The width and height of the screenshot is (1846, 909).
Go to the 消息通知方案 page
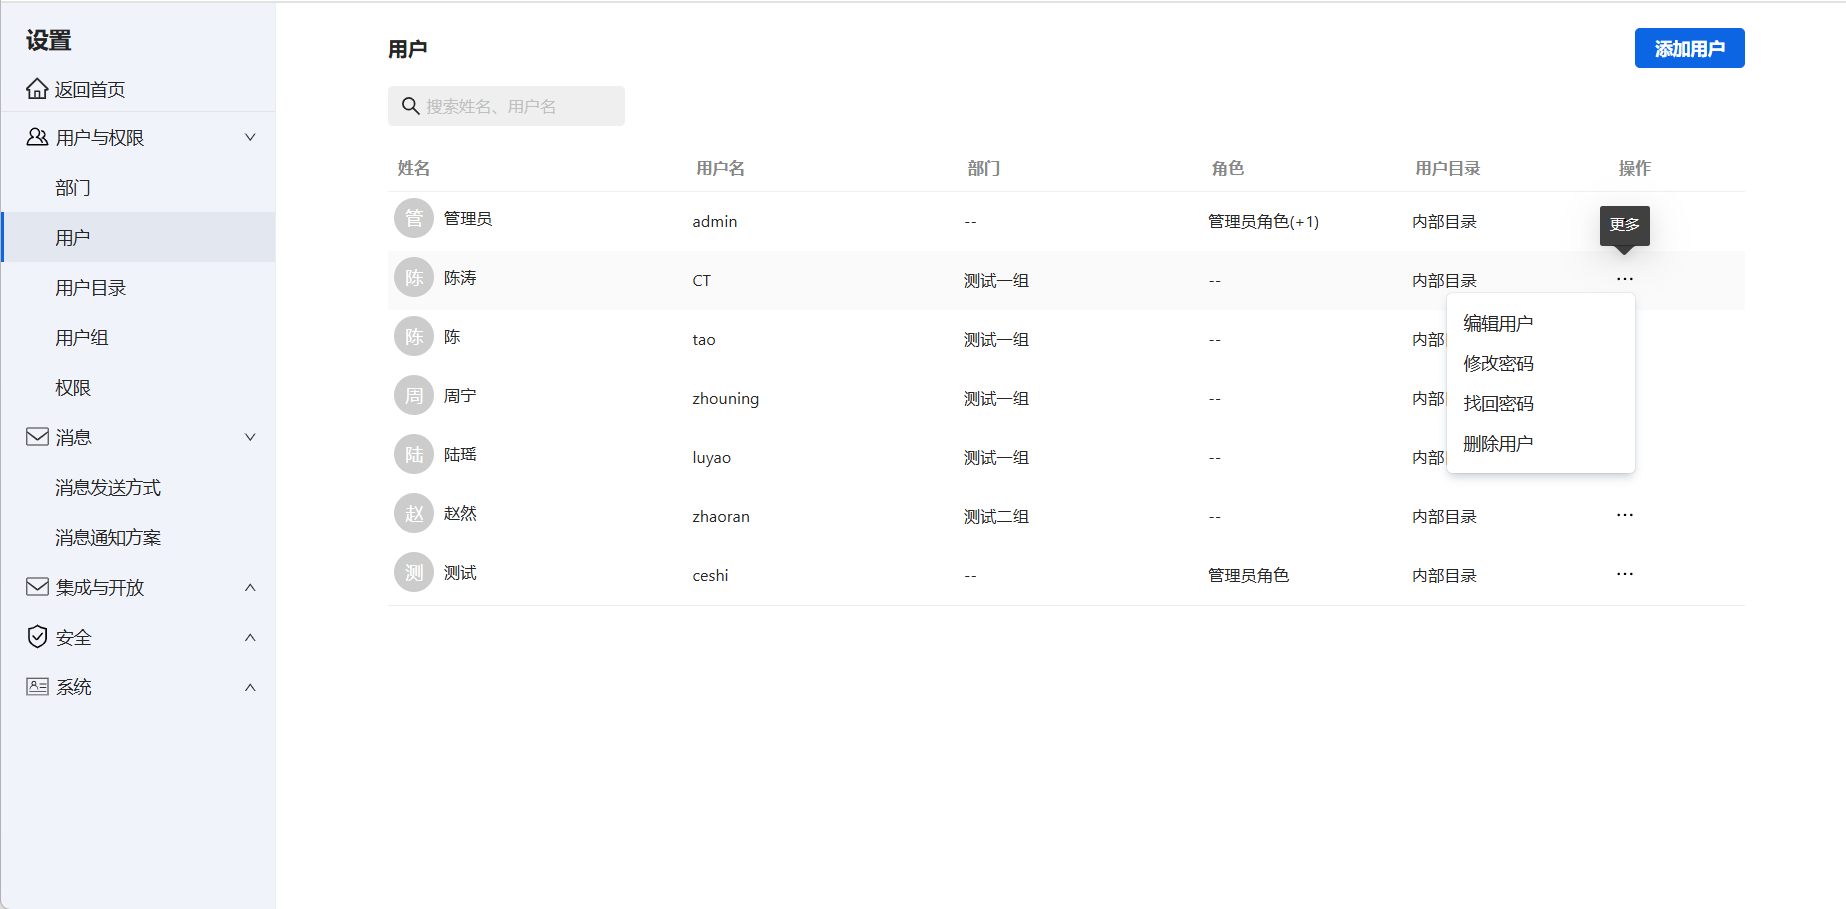(x=105, y=537)
